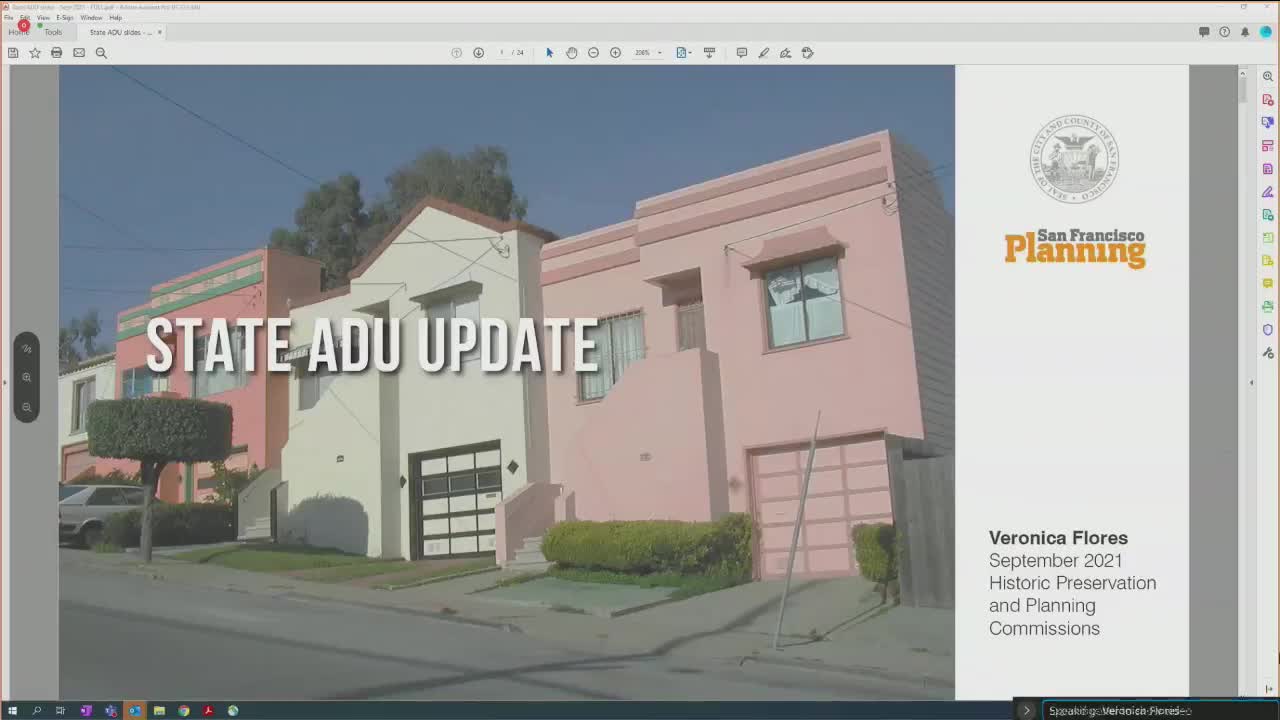Select the Highlight pen tool
The height and width of the screenshot is (720, 1280).
[763, 53]
